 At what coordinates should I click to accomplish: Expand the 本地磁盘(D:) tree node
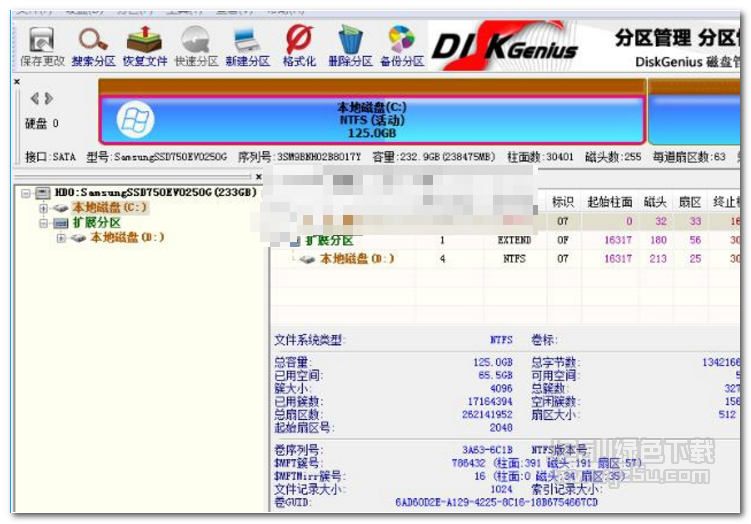click(x=61, y=238)
